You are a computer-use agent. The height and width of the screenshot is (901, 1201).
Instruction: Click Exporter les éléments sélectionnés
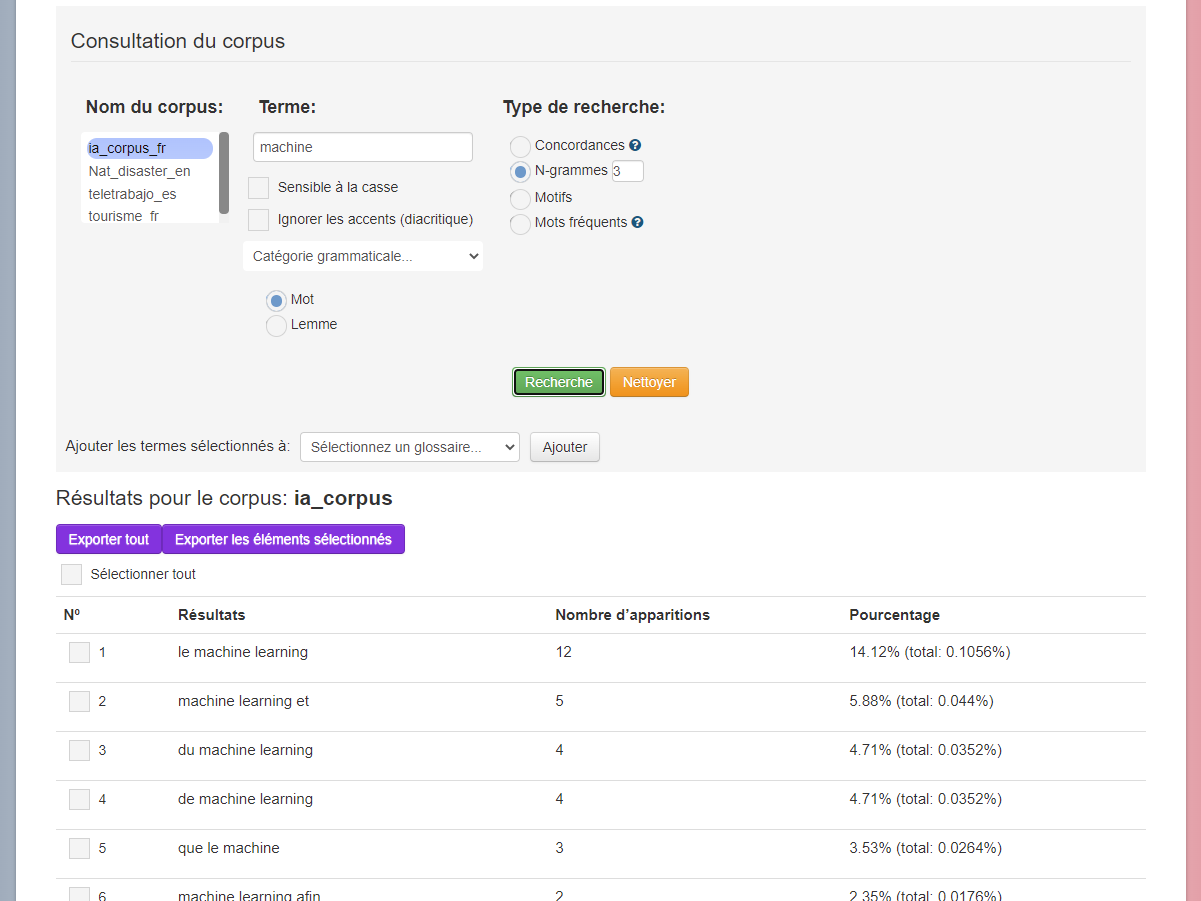point(283,539)
